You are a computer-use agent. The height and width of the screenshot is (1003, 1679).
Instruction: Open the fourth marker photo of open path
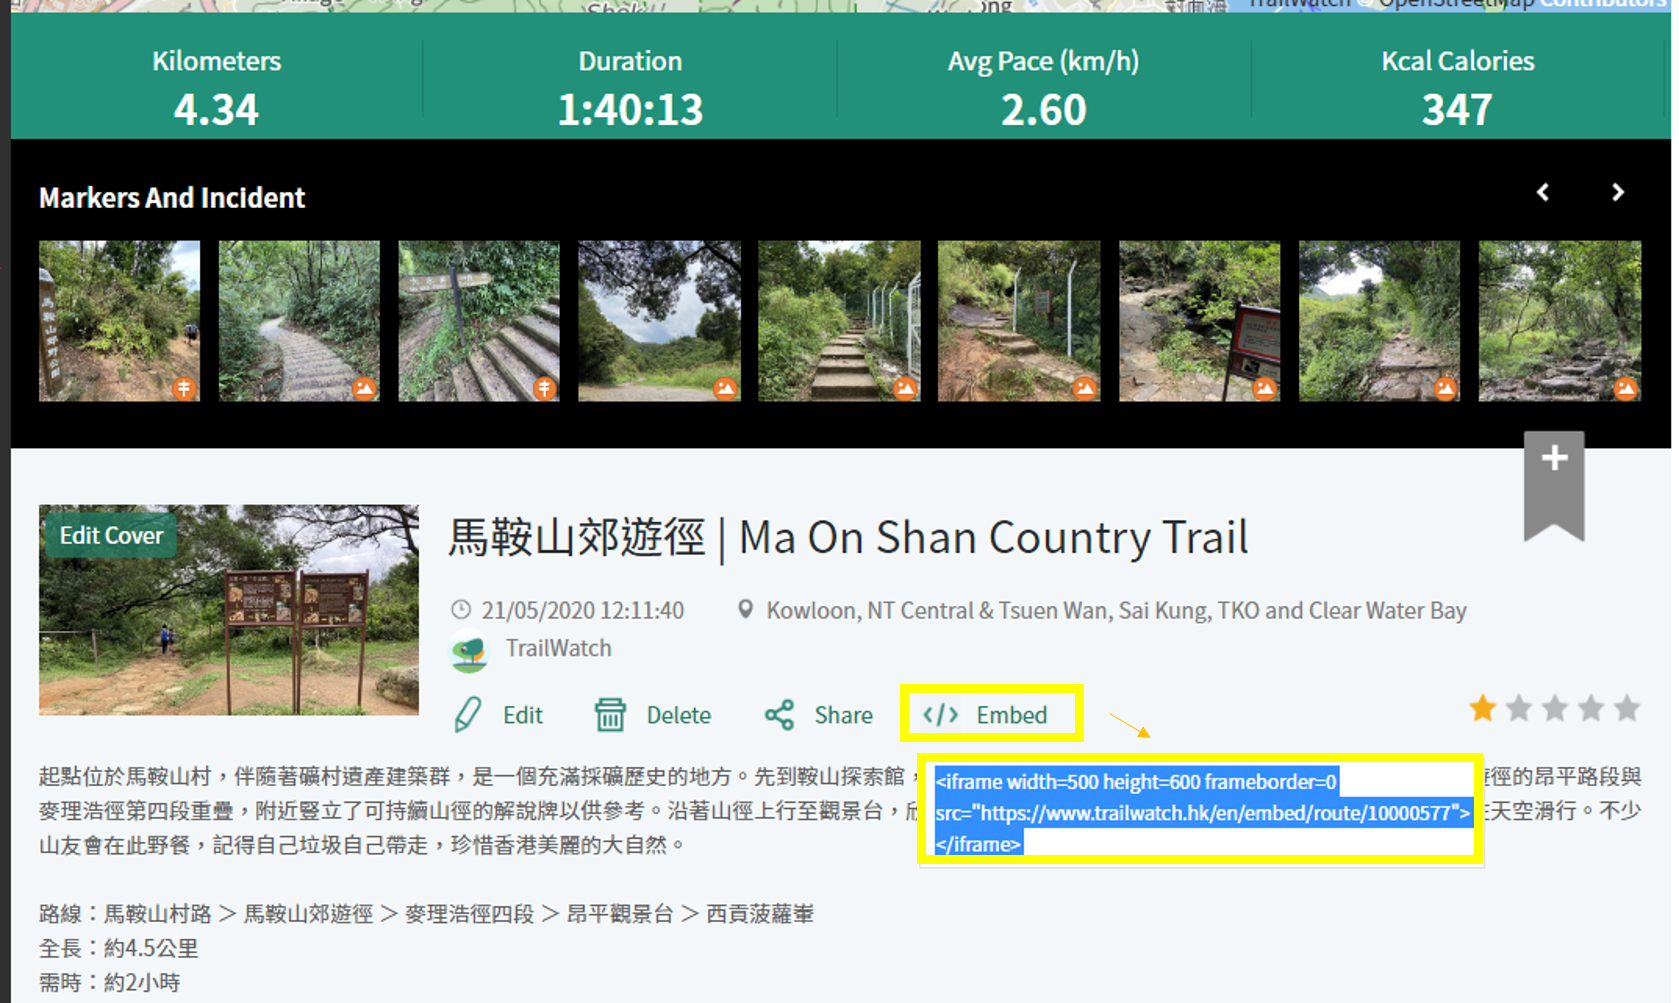pyautogui.click(x=659, y=321)
